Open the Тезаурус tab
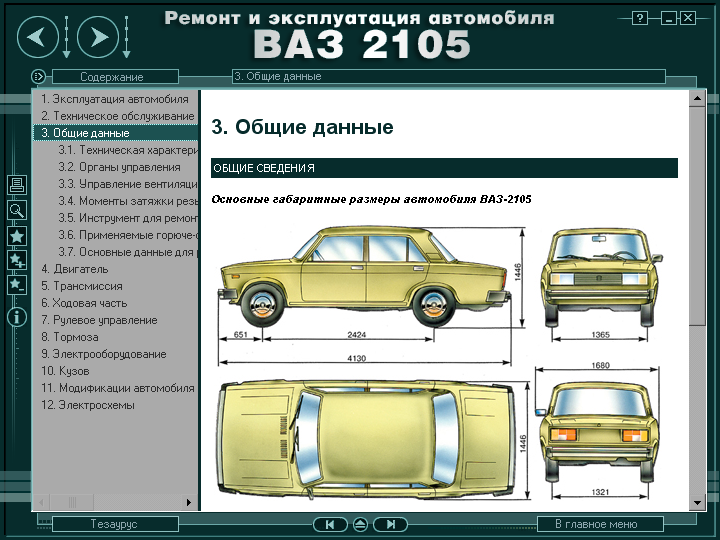Viewport: 720px width, 540px height. (x=115, y=524)
